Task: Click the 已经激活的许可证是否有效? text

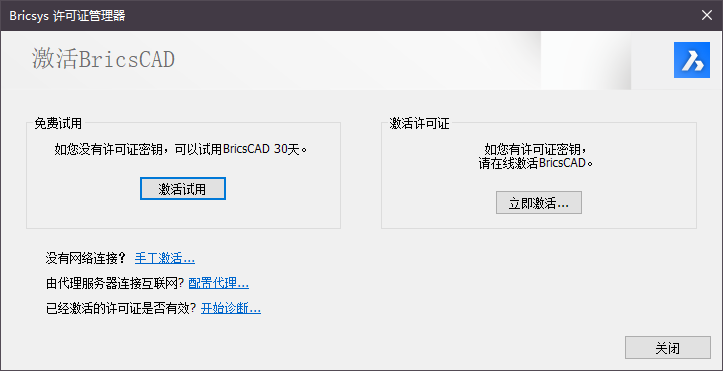Action: pos(121,308)
